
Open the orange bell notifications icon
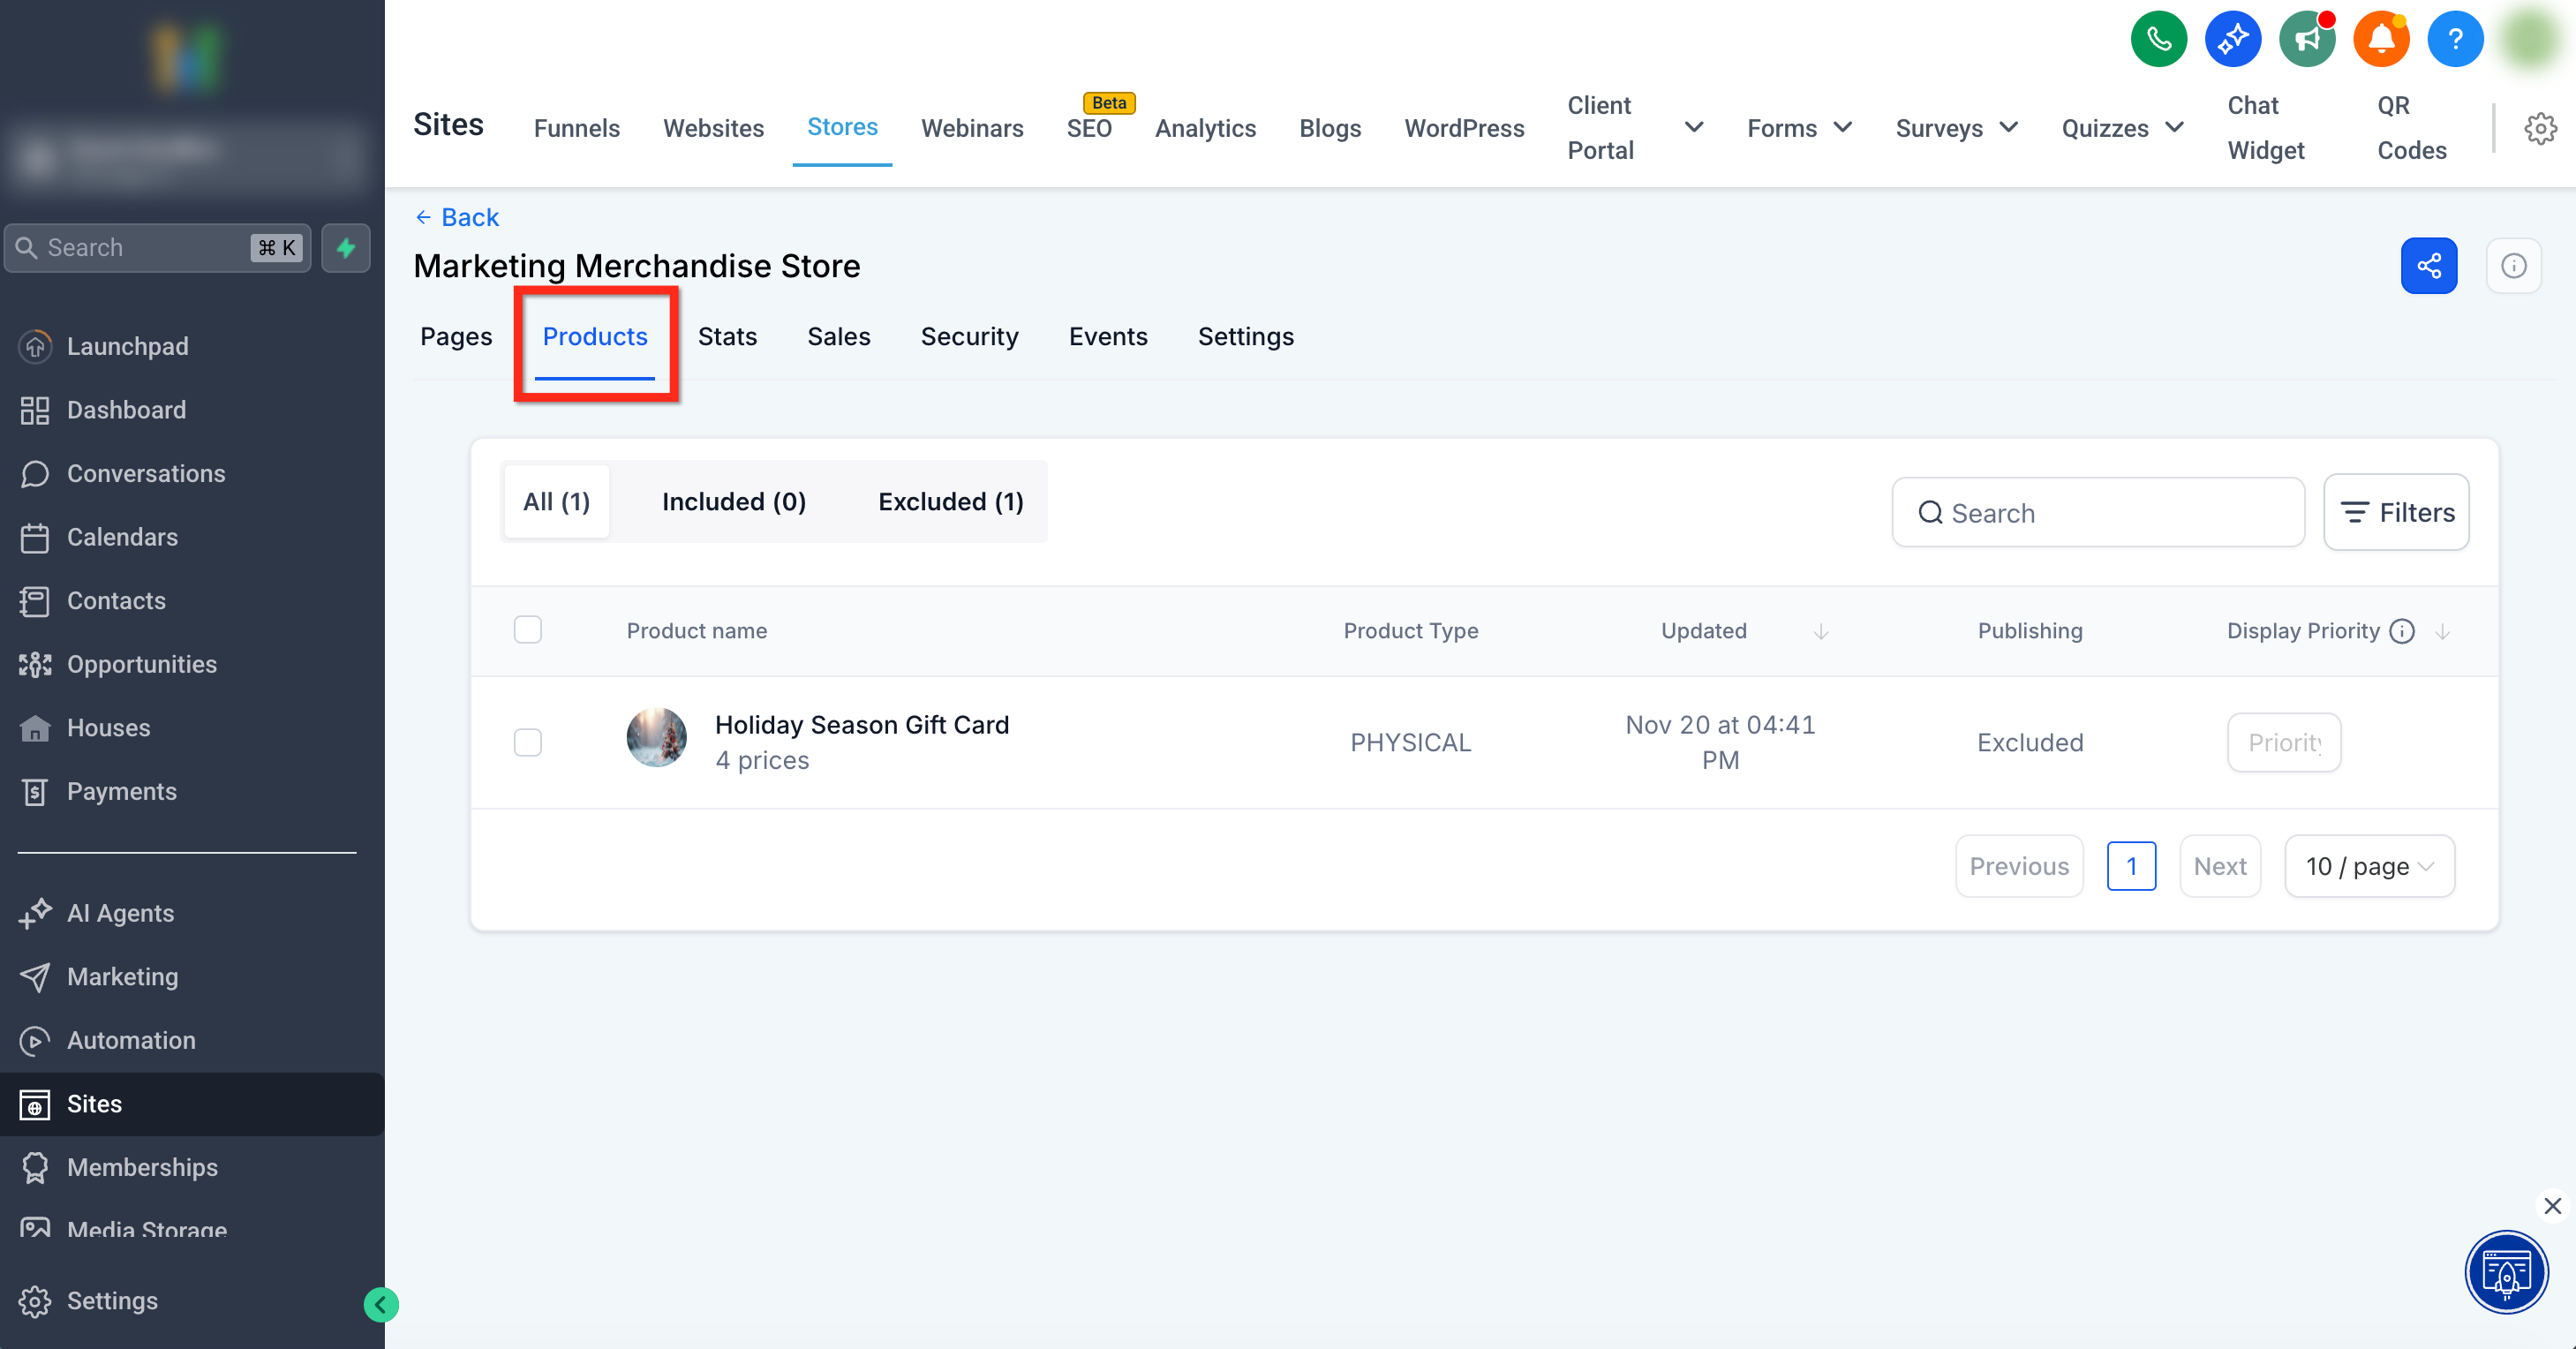tap(2380, 40)
